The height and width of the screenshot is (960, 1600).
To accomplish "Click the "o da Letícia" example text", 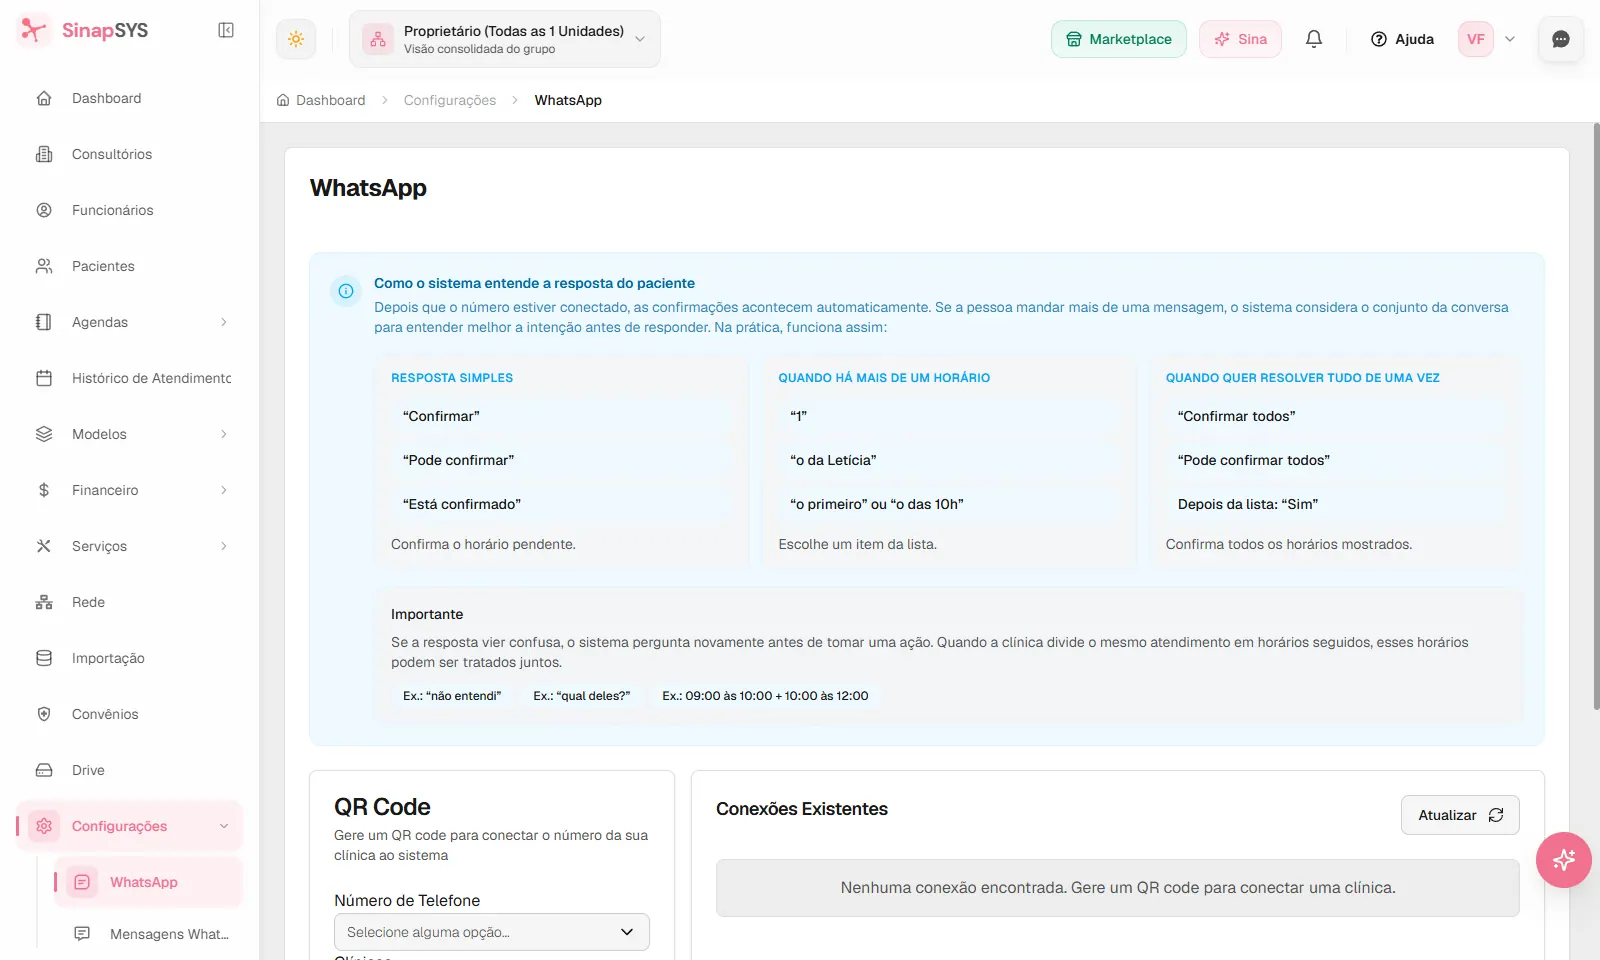I will click(x=833, y=460).
